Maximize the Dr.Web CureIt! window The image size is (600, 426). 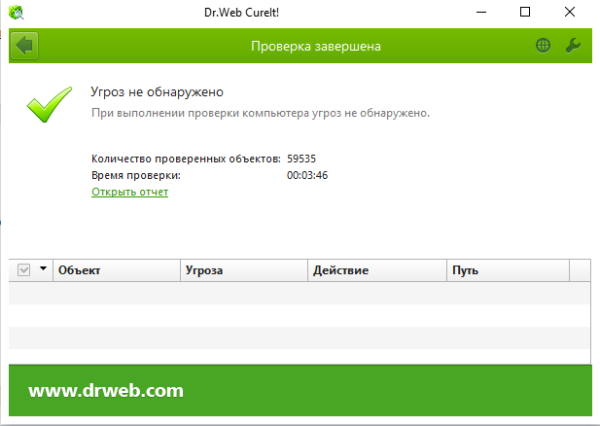coord(525,12)
